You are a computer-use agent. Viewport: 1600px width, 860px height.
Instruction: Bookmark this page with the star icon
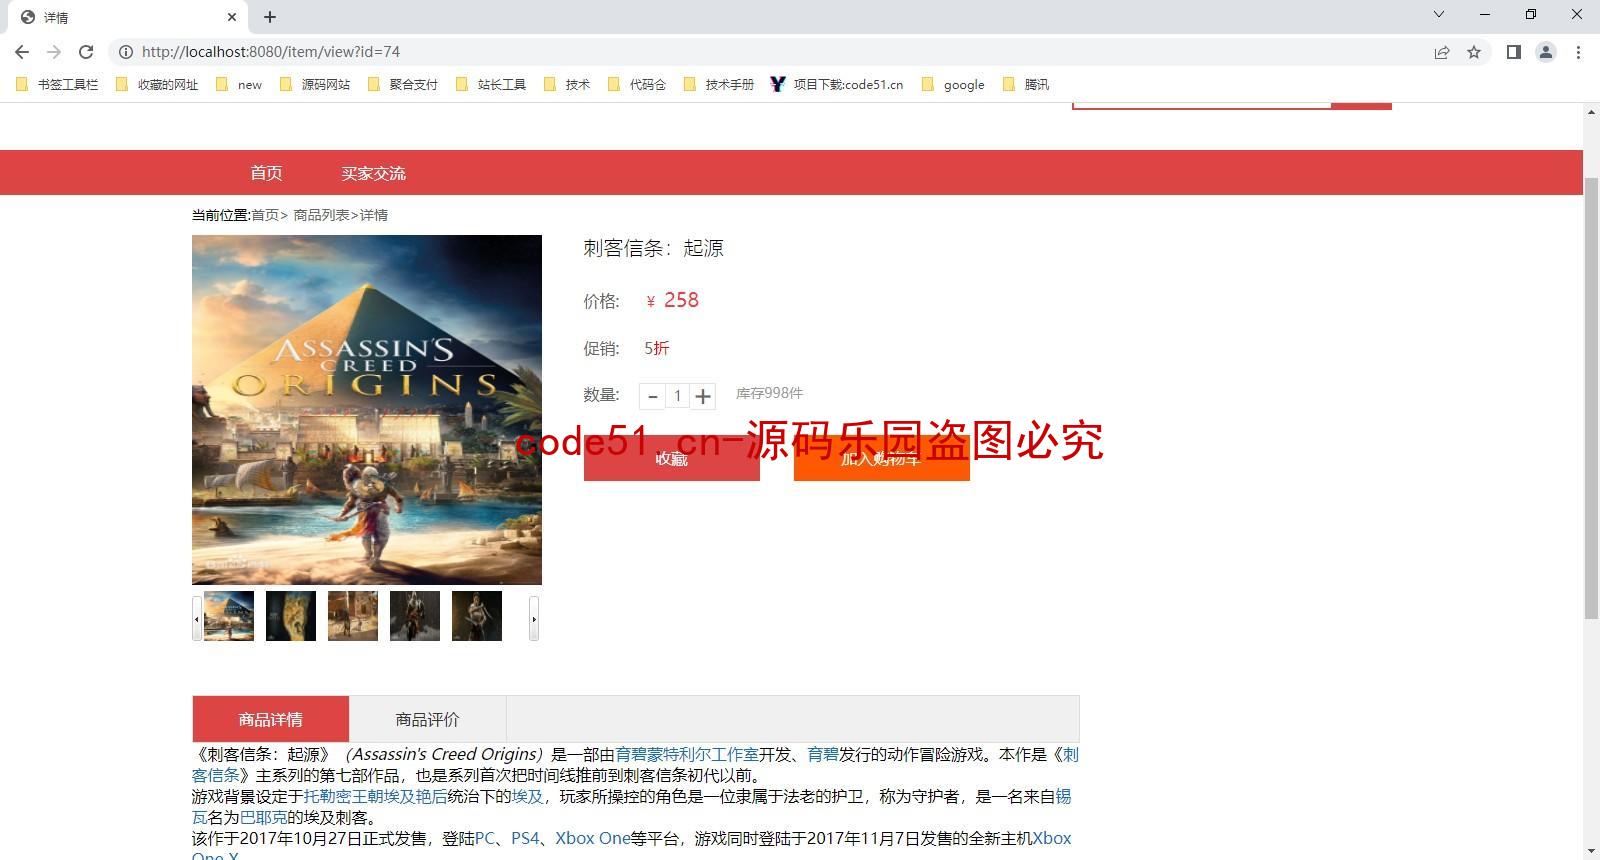click(1474, 52)
